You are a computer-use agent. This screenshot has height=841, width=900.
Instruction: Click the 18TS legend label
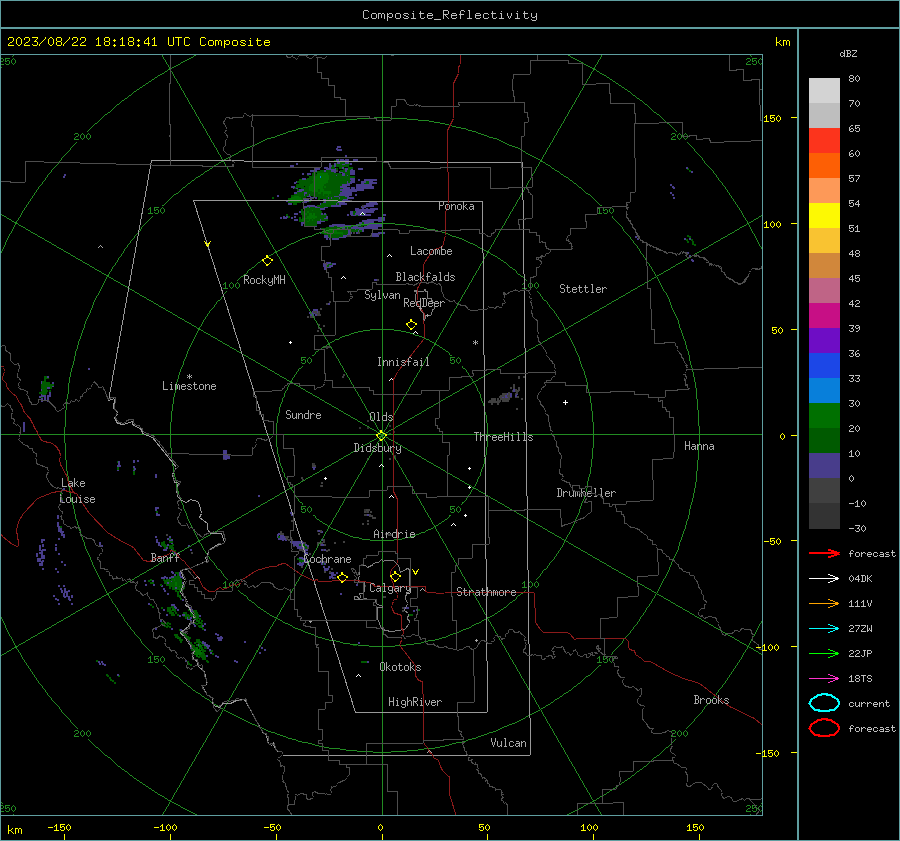[x=860, y=679]
